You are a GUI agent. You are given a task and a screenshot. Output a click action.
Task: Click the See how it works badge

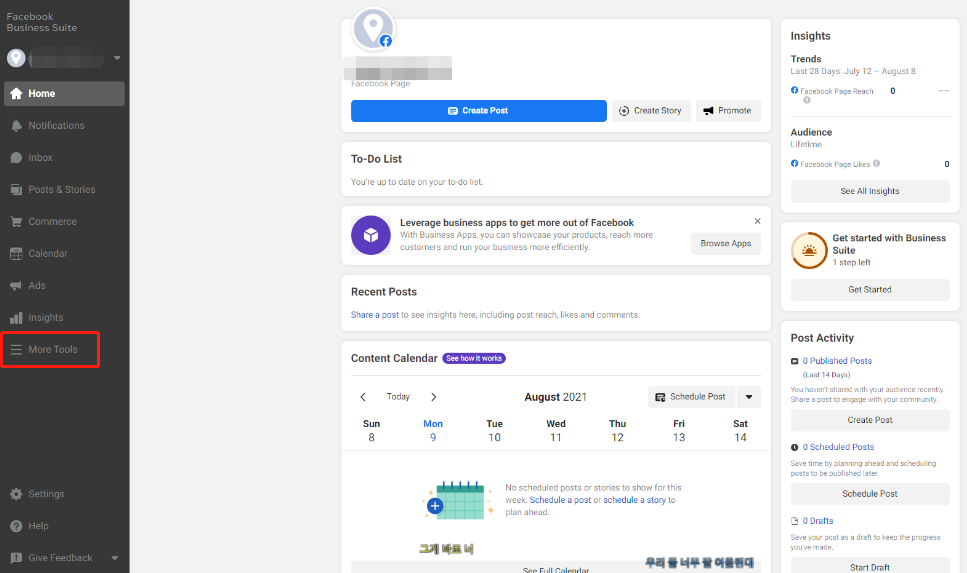pyautogui.click(x=474, y=358)
